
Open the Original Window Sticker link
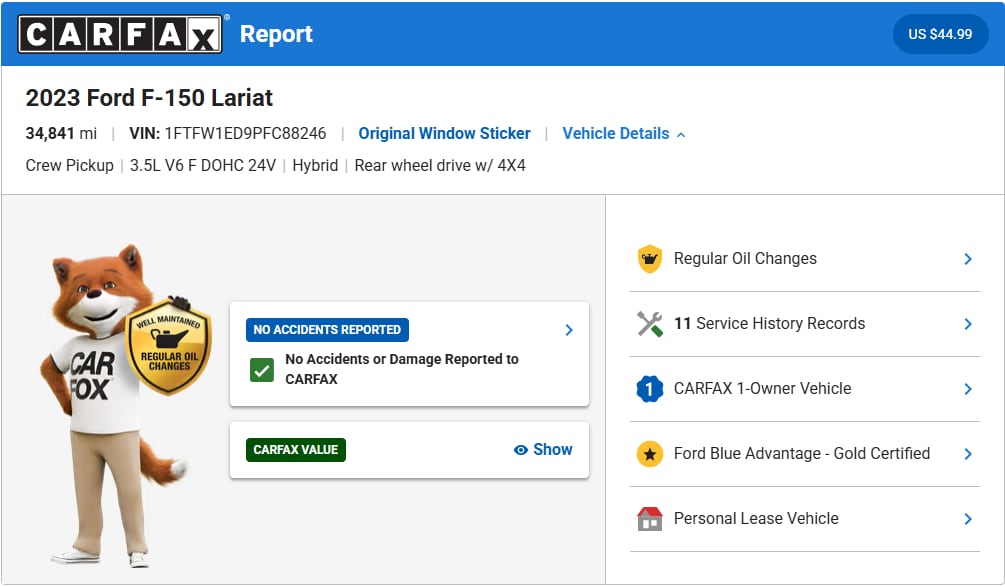click(444, 133)
